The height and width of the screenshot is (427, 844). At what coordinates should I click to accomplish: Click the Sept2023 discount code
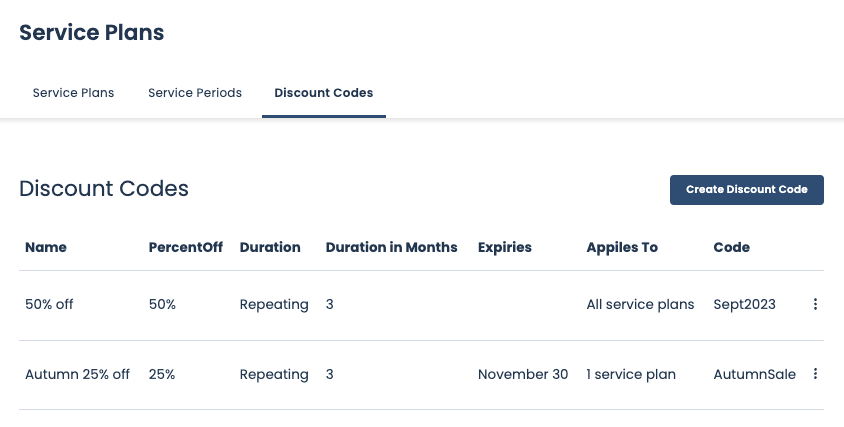click(x=744, y=304)
